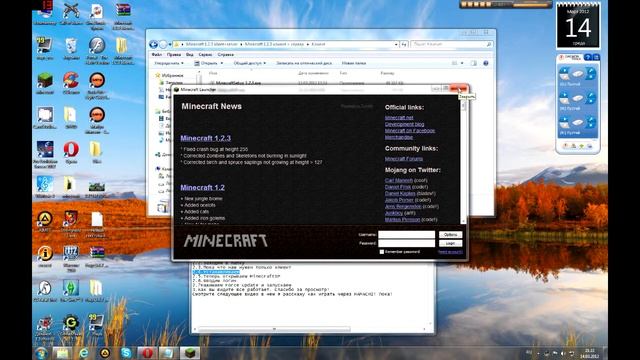
Task: Click the Открыть toolbar button in Explorer
Action: [209, 63]
